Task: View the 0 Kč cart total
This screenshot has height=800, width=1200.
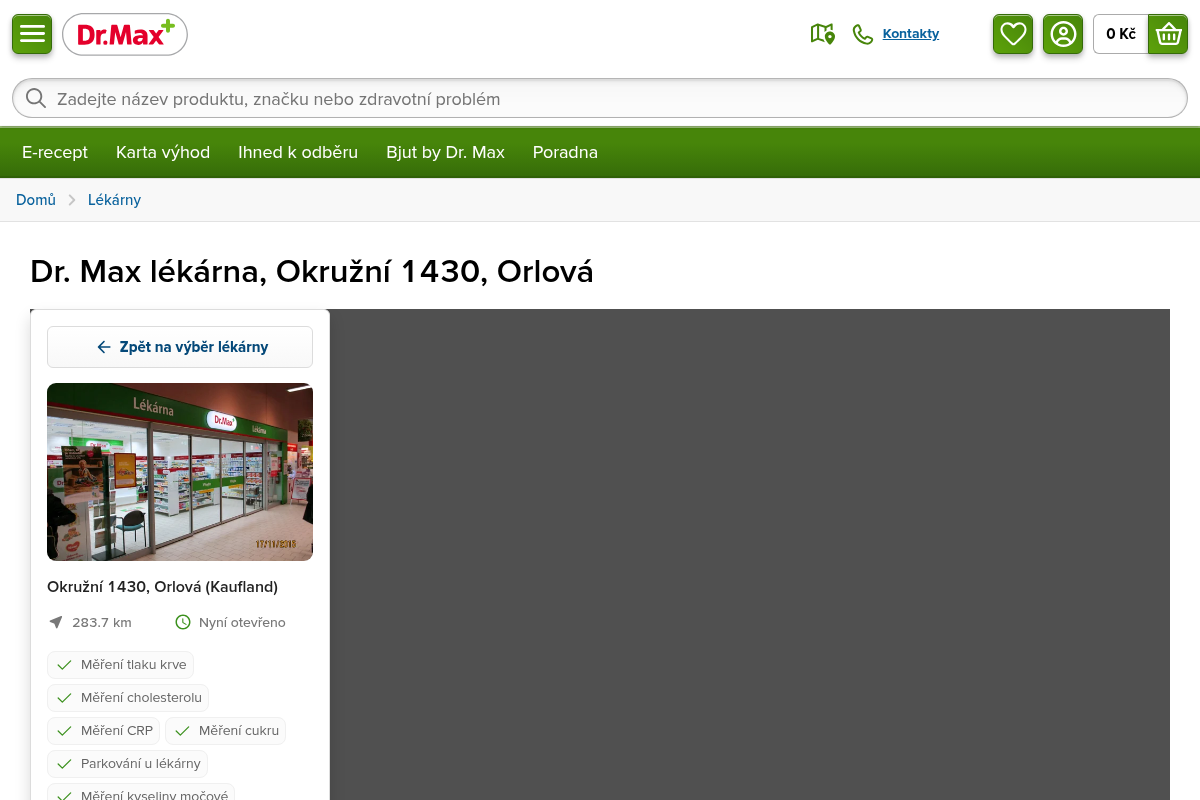Action: (x=1121, y=34)
